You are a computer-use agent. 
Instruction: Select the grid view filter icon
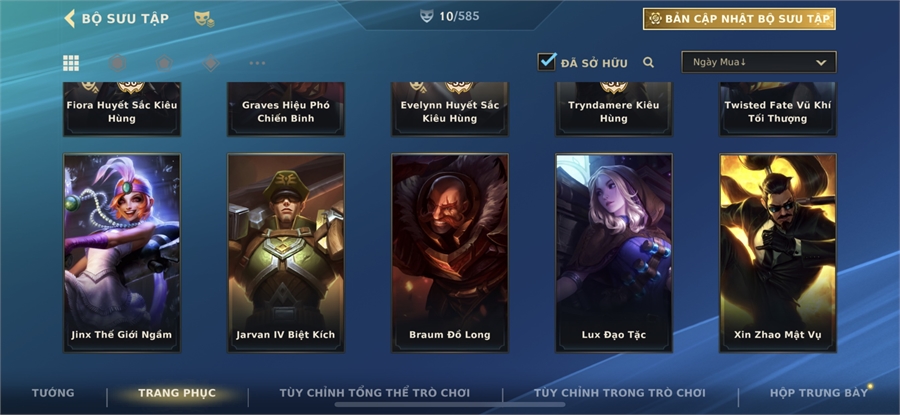click(x=71, y=63)
